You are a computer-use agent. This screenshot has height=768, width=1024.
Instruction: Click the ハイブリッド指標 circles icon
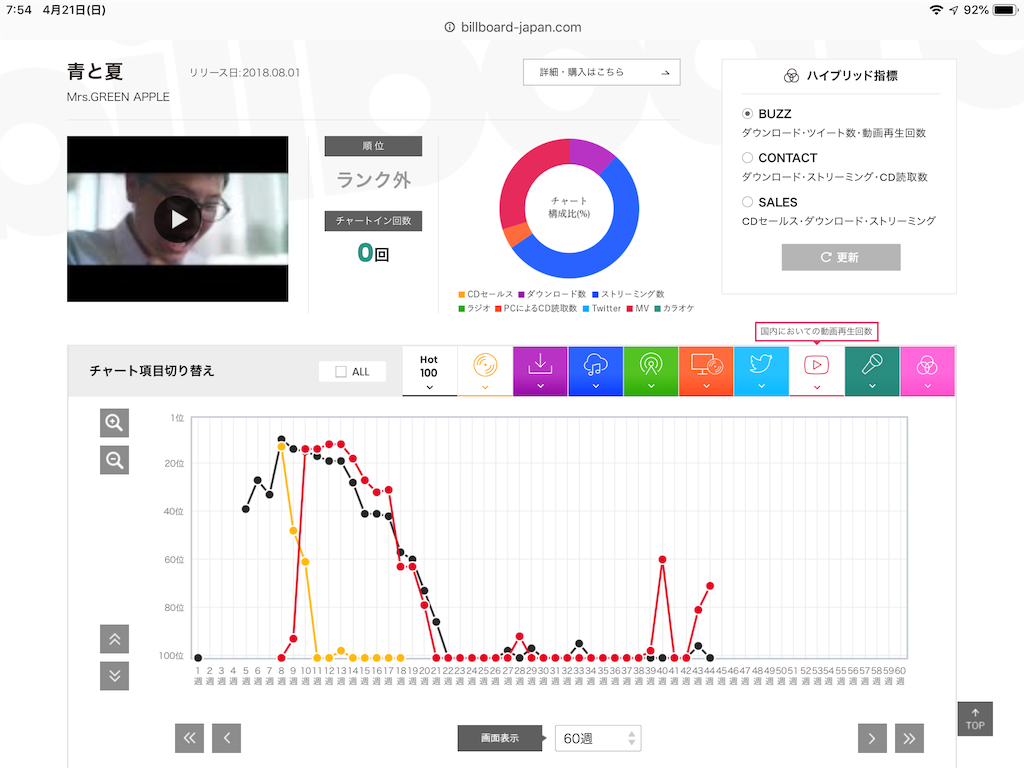(x=791, y=76)
